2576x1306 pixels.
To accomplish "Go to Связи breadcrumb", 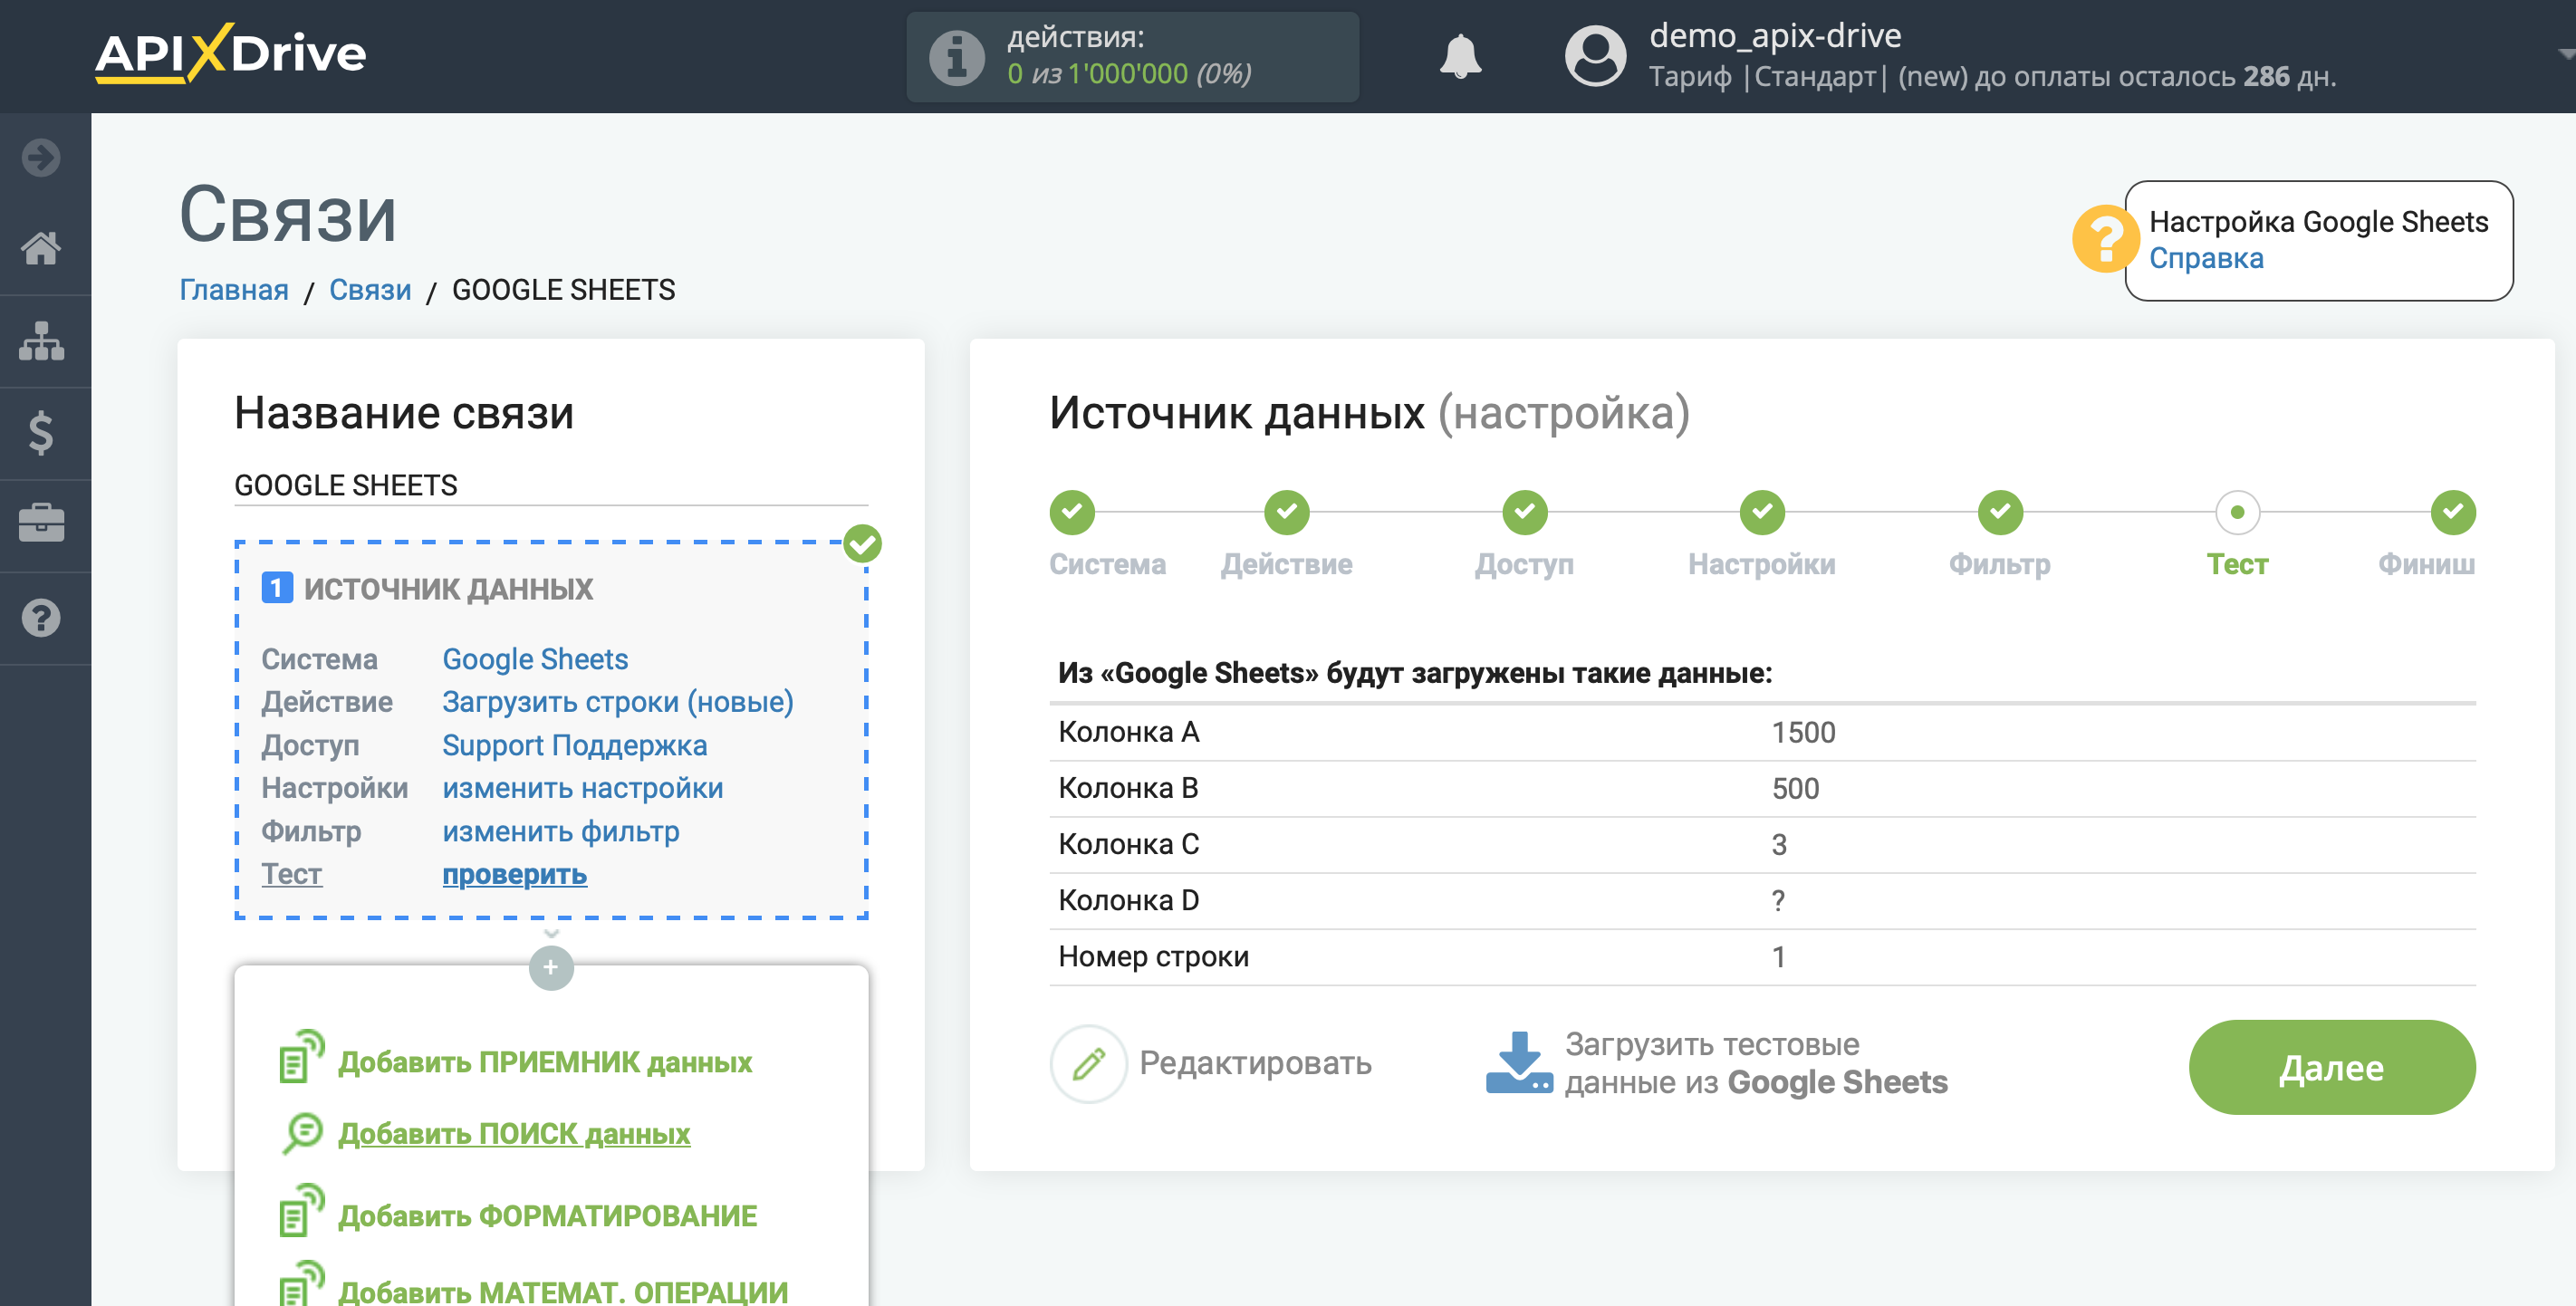I will click(x=370, y=290).
